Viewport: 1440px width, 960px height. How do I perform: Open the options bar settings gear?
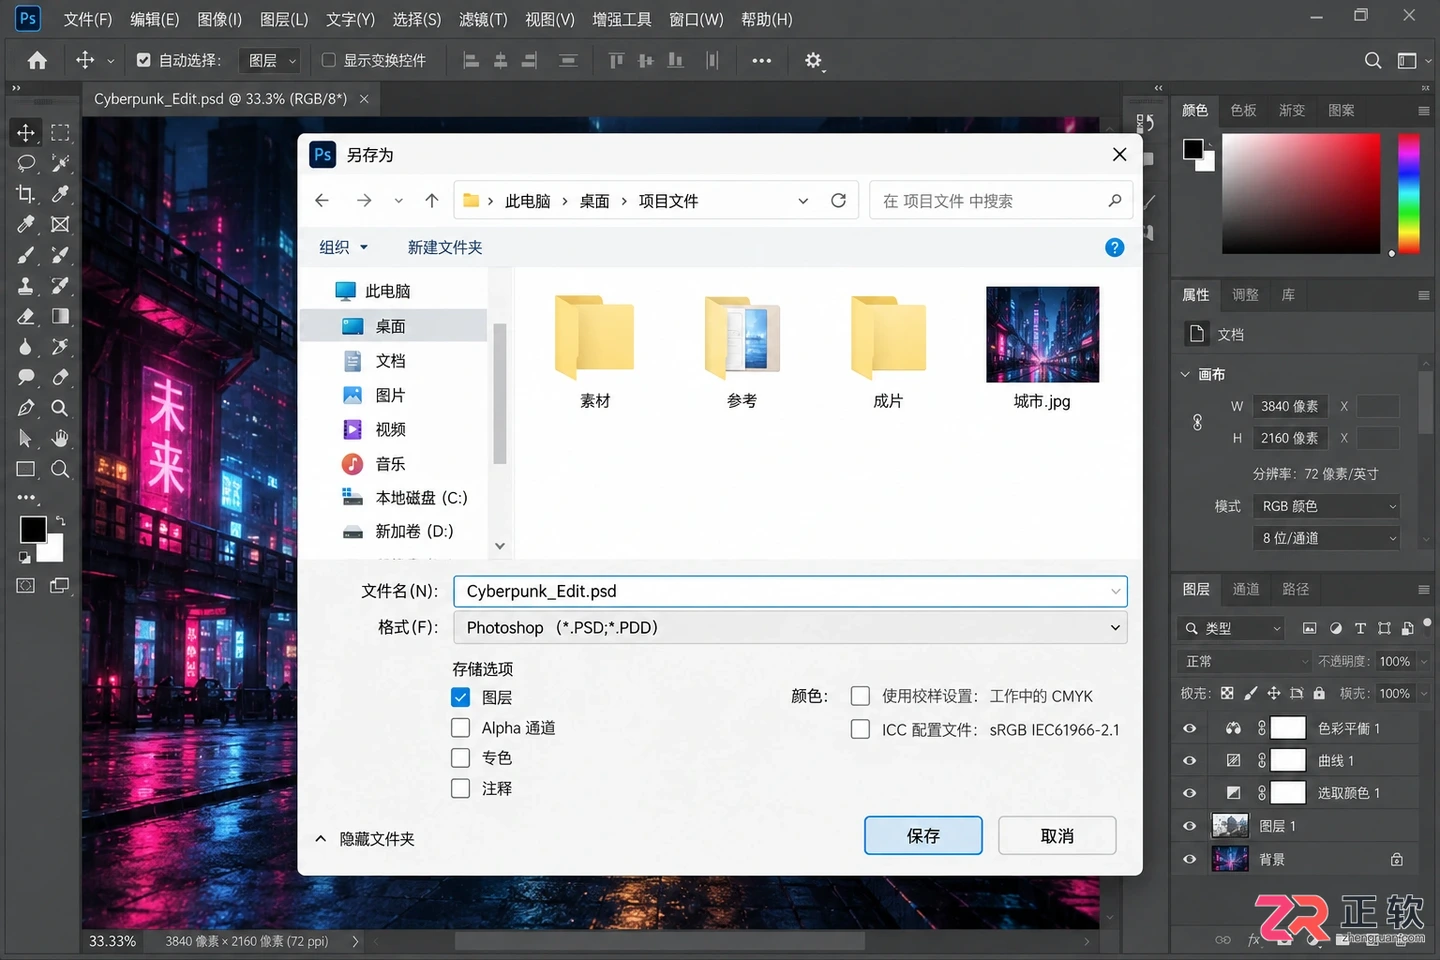tap(814, 61)
